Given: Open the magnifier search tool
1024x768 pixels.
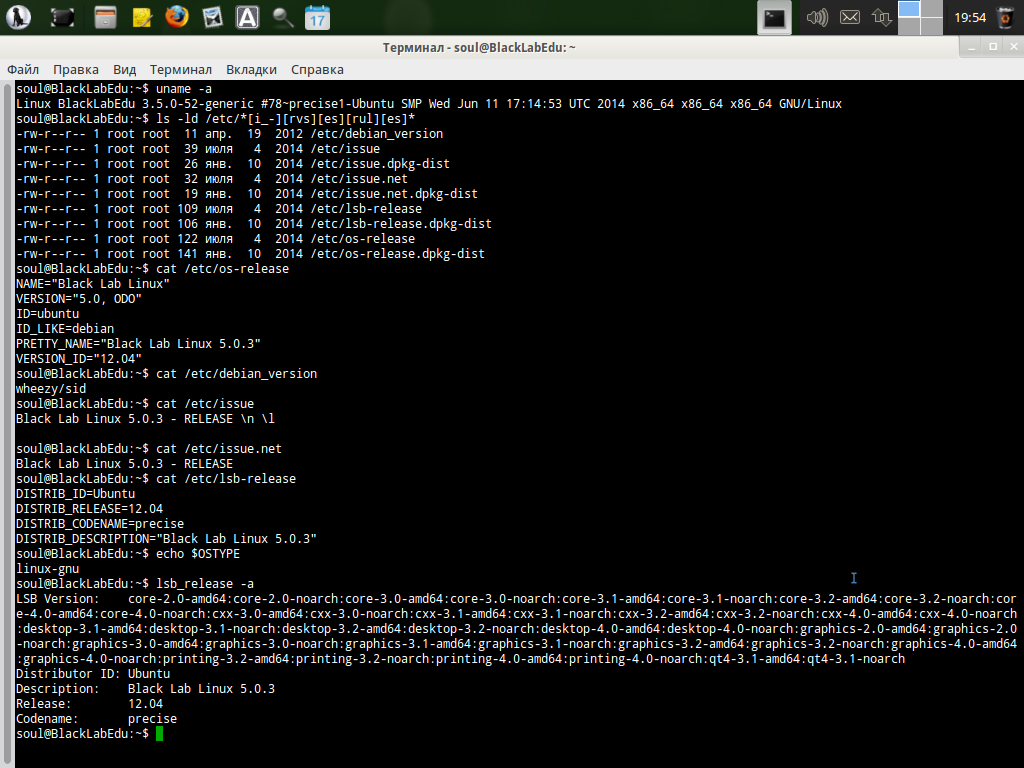Looking at the screenshot, I should click(283, 17).
